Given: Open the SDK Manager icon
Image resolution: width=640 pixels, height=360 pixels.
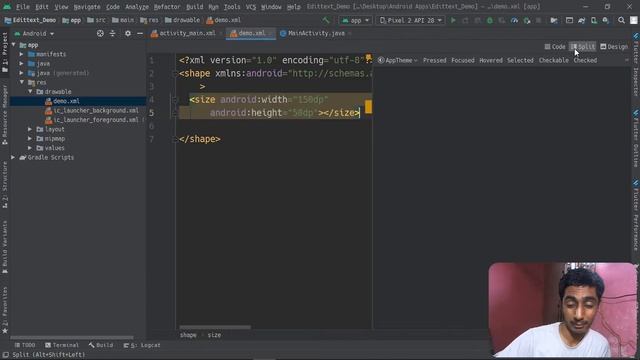Looking at the screenshot, I should click(606, 20).
